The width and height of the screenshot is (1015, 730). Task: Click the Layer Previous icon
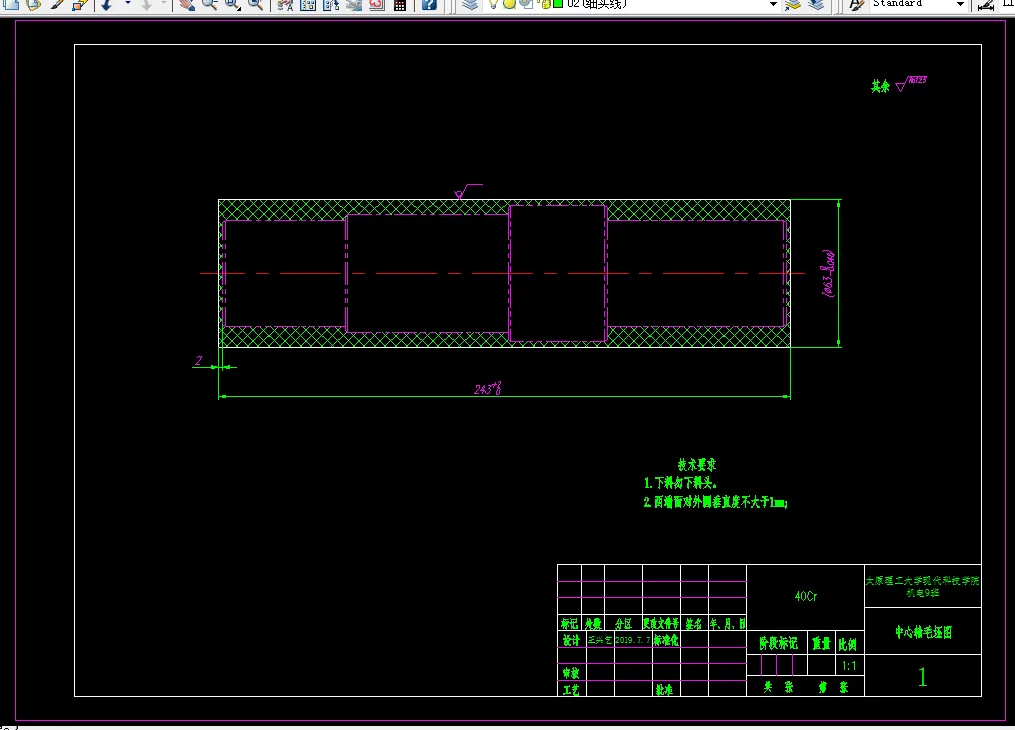[x=816, y=5]
